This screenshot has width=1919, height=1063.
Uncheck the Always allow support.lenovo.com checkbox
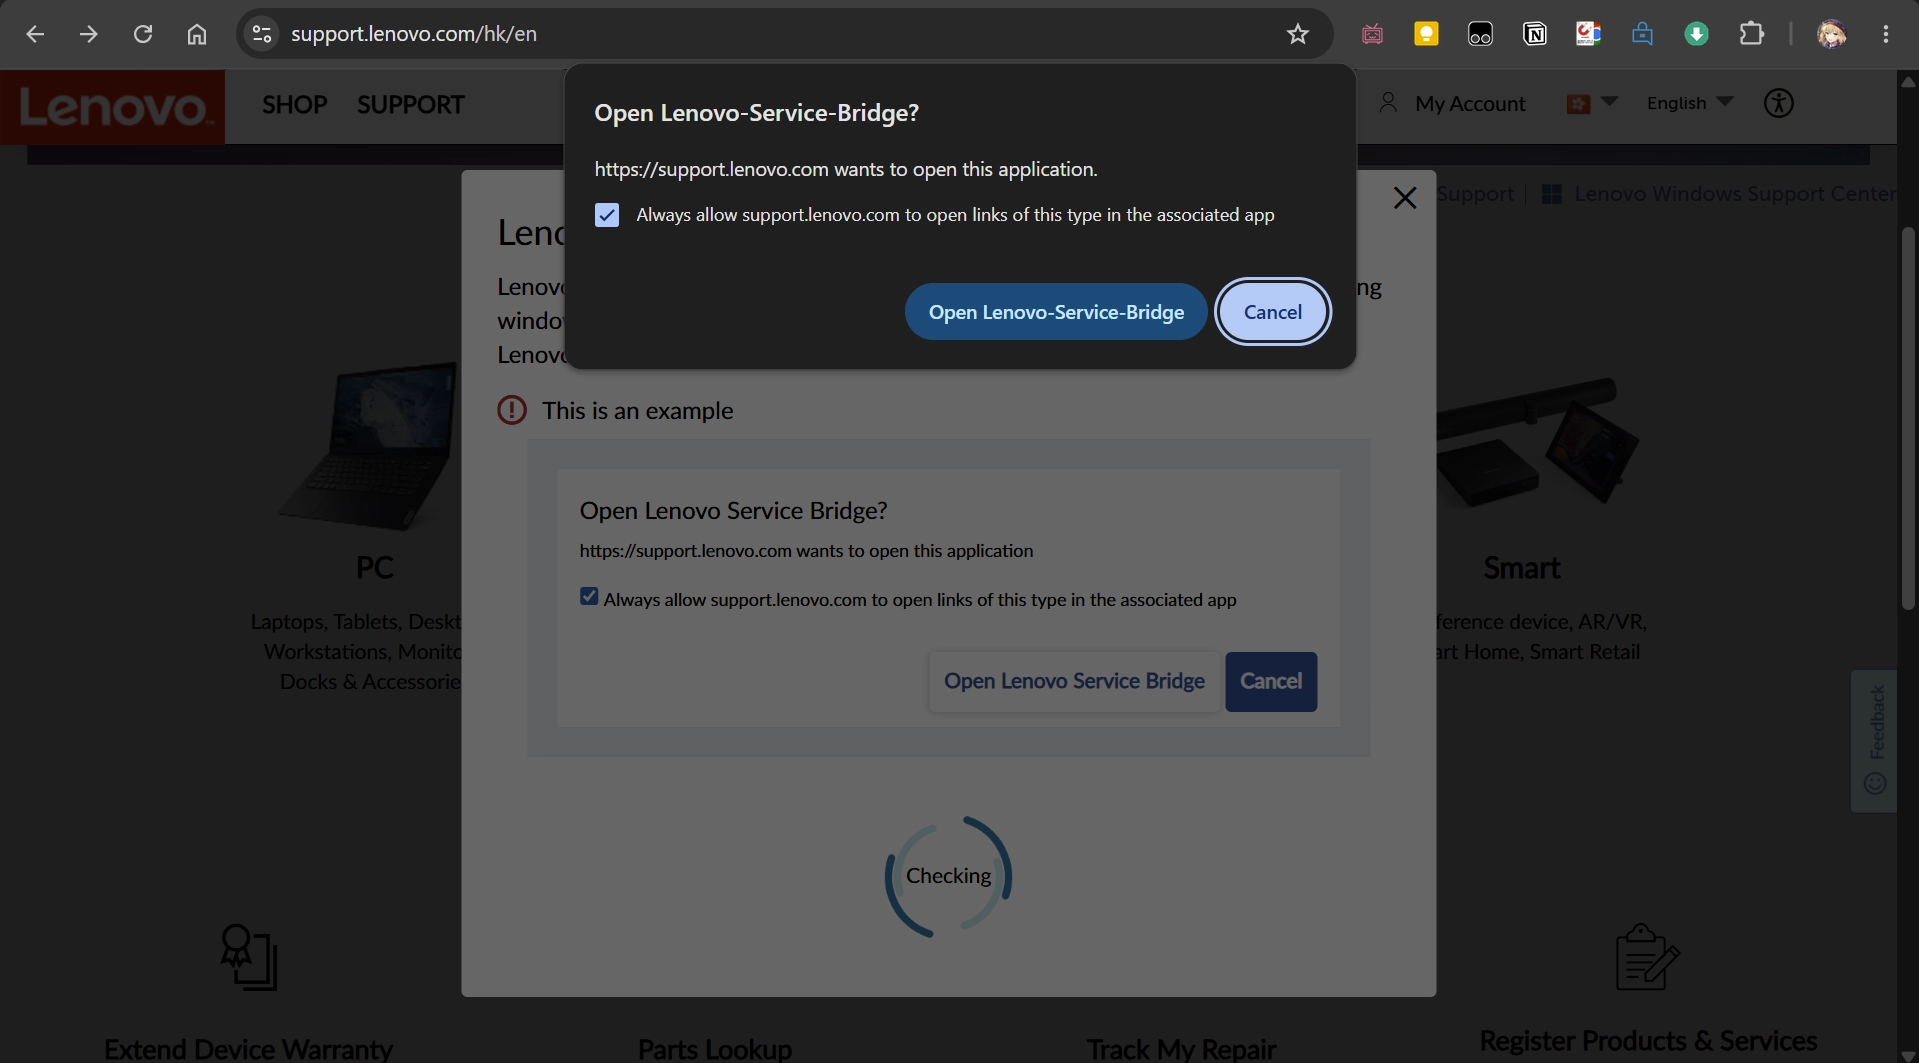pyautogui.click(x=607, y=215)
